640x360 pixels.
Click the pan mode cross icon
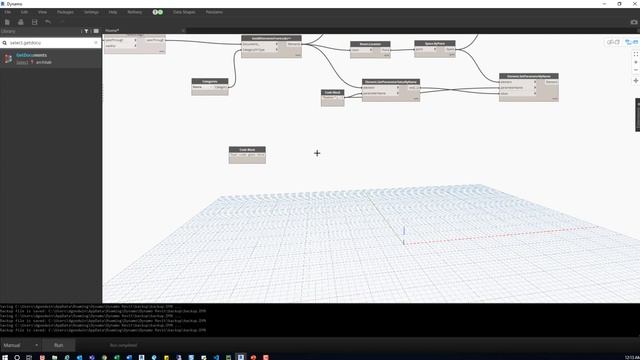click(636, 81)
